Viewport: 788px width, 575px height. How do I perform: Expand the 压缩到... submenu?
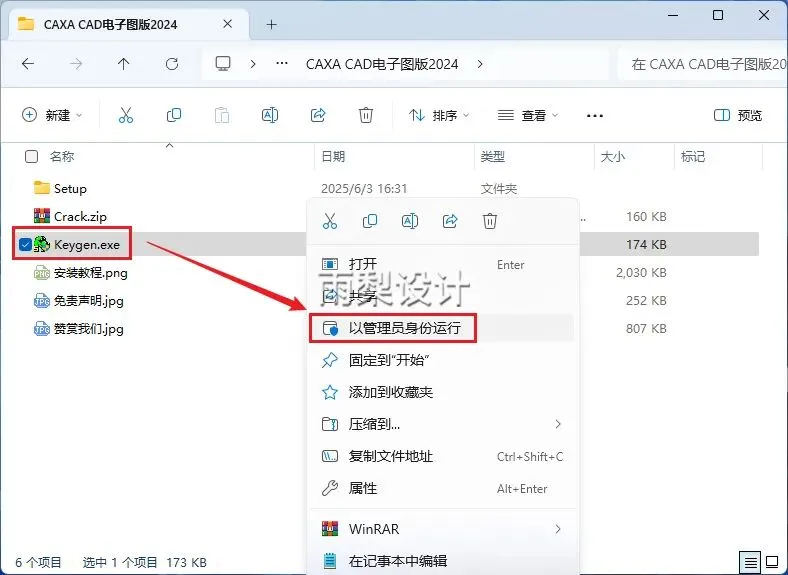[558, 424]
